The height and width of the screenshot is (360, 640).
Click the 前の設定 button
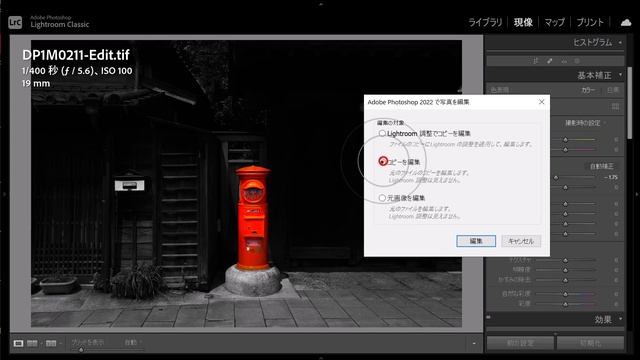click(520, 343)
